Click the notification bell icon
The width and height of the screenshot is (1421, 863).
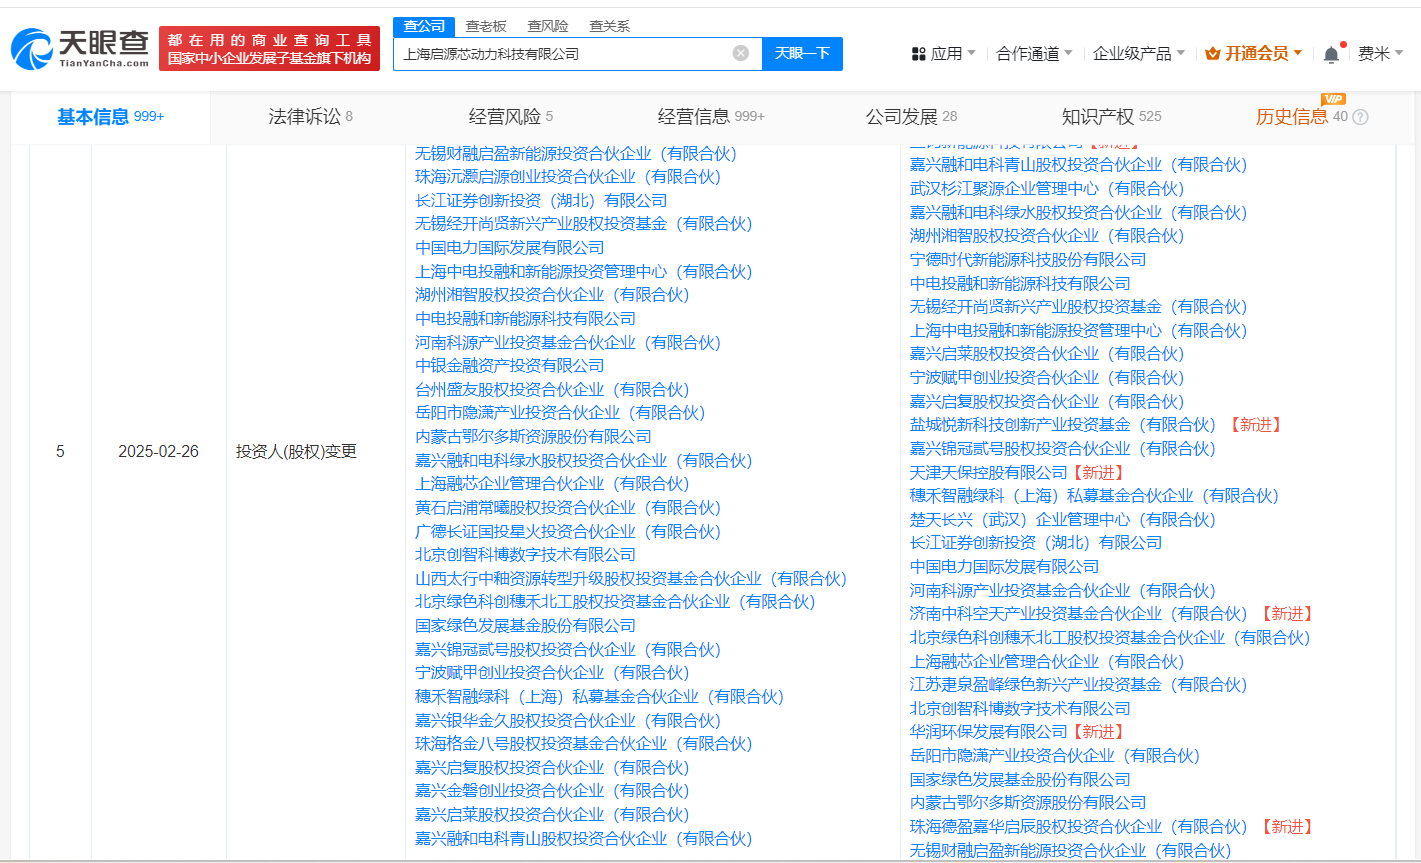(x=1331, y=54)
